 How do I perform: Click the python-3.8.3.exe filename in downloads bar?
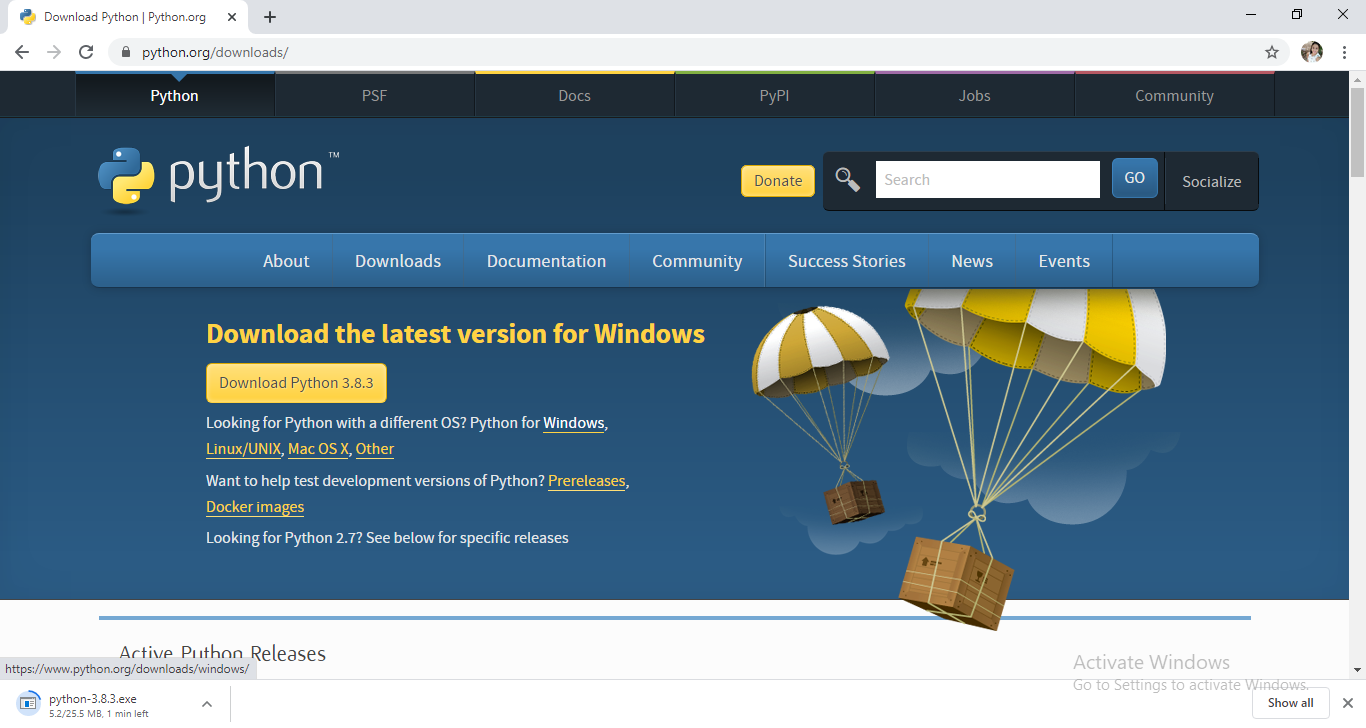click(93, 699)
